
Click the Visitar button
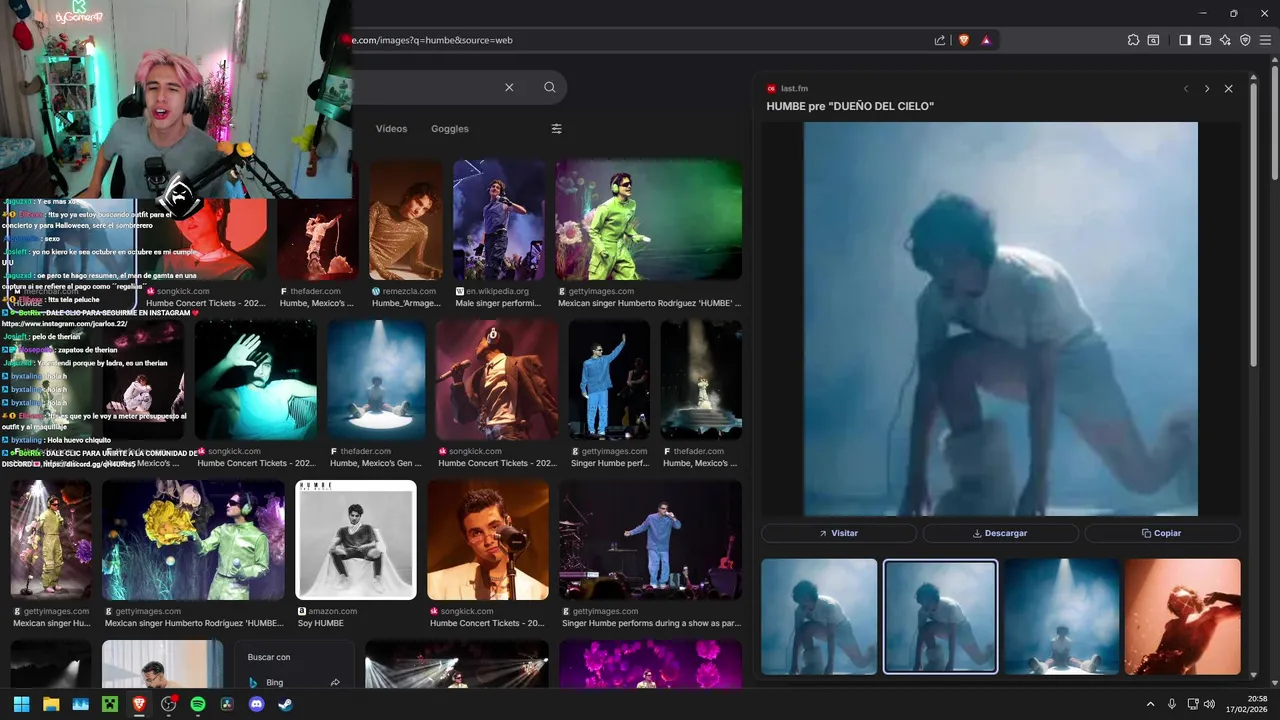(x=839, y=533)
